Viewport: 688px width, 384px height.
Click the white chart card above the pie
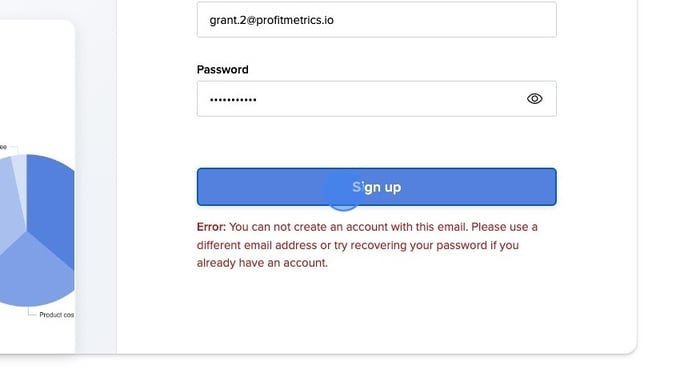click(37, 79)
